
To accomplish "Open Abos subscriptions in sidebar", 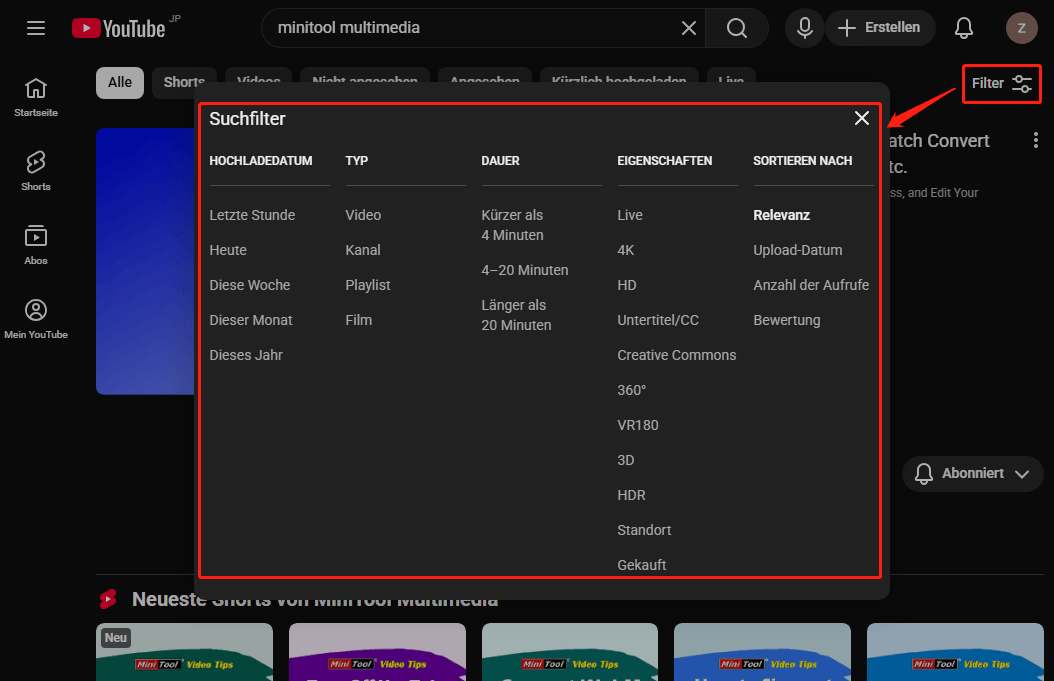I will 36,244.
